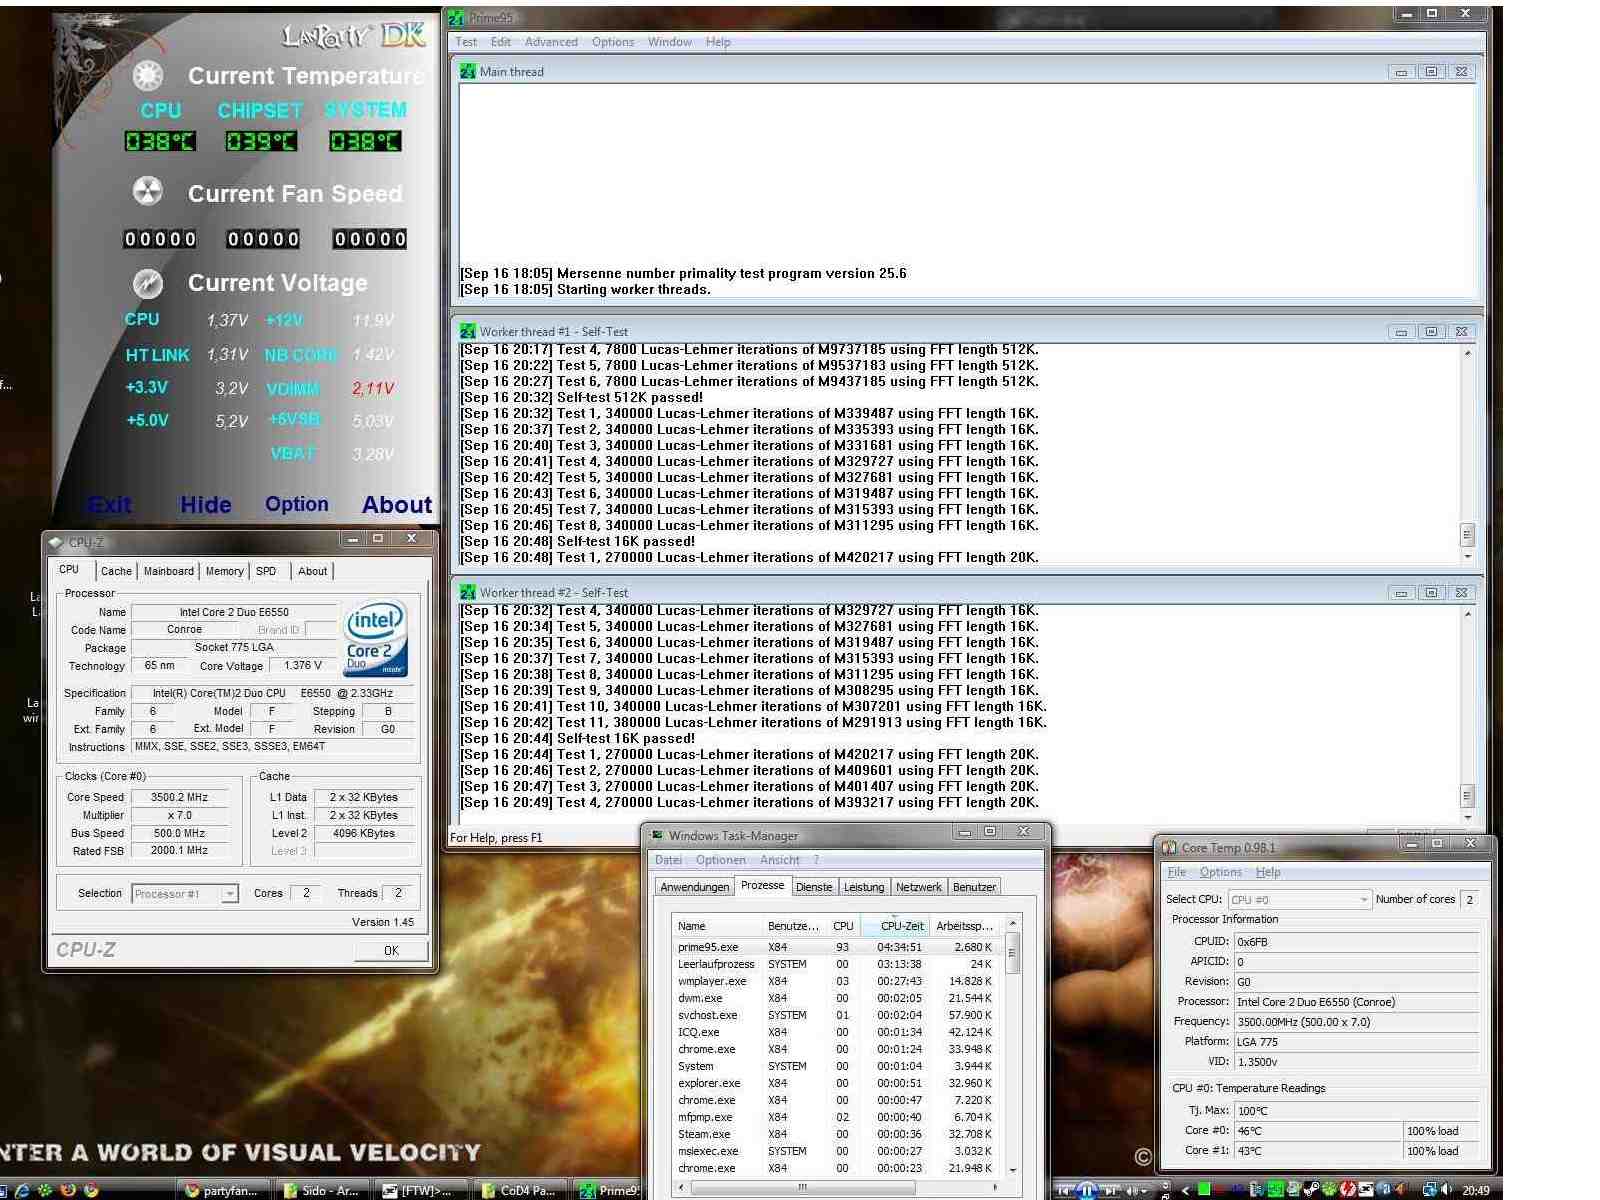This screenshot has height=1200, width=1600.
Task: Switch to the Netzwerk tab in Task-Manager
Action: pyautogui.click(x=919, y=887)
